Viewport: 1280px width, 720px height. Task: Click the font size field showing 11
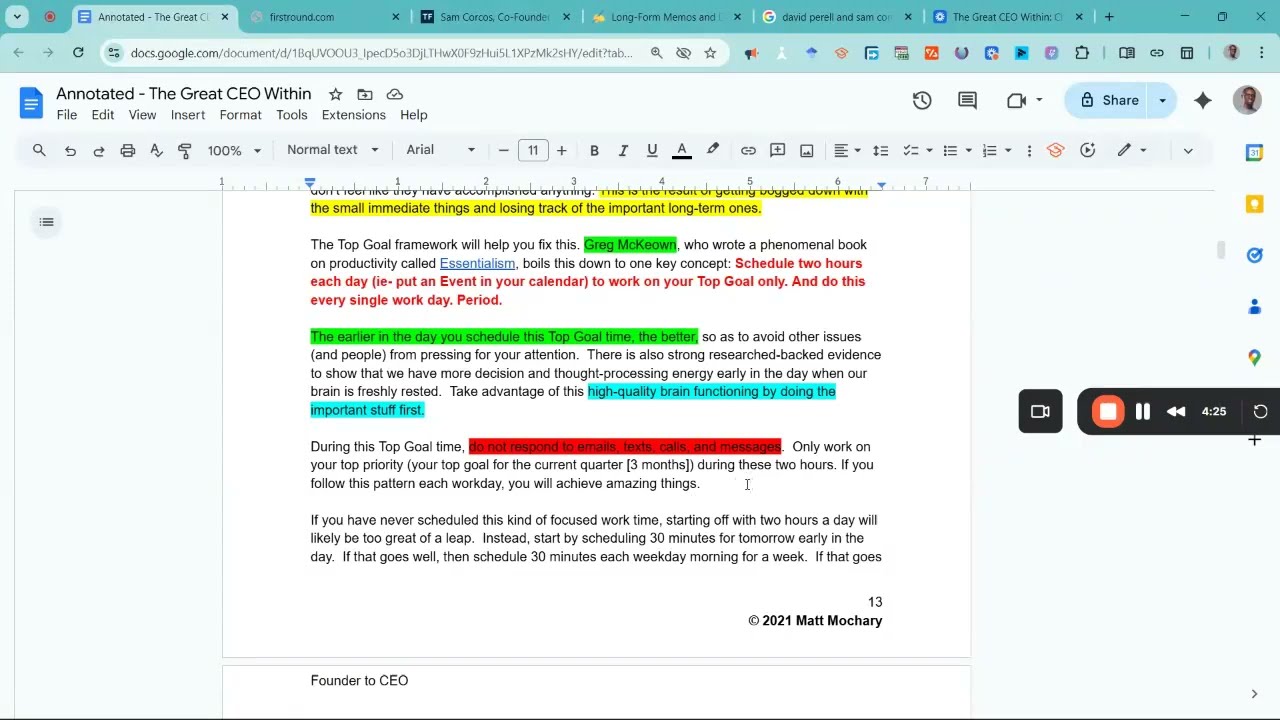click(533, 150)
